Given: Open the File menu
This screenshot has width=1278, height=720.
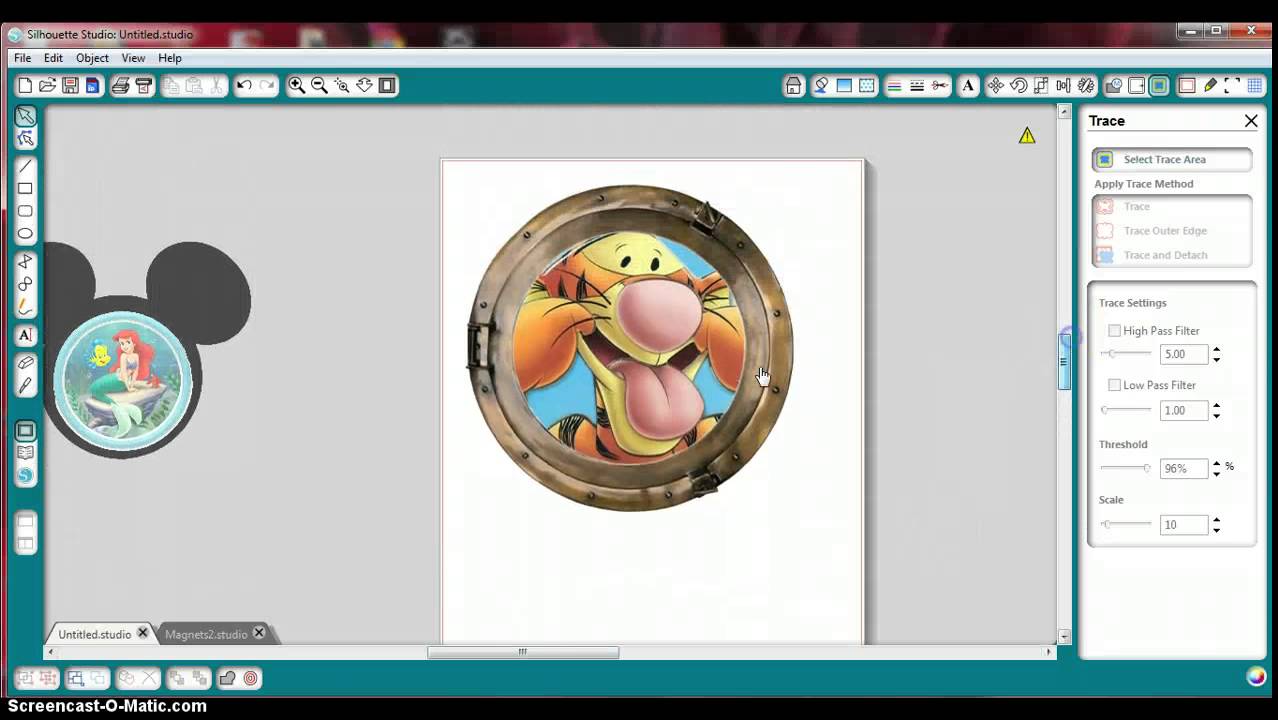Looking at the screenshot, I should click(x=22, y=58).
